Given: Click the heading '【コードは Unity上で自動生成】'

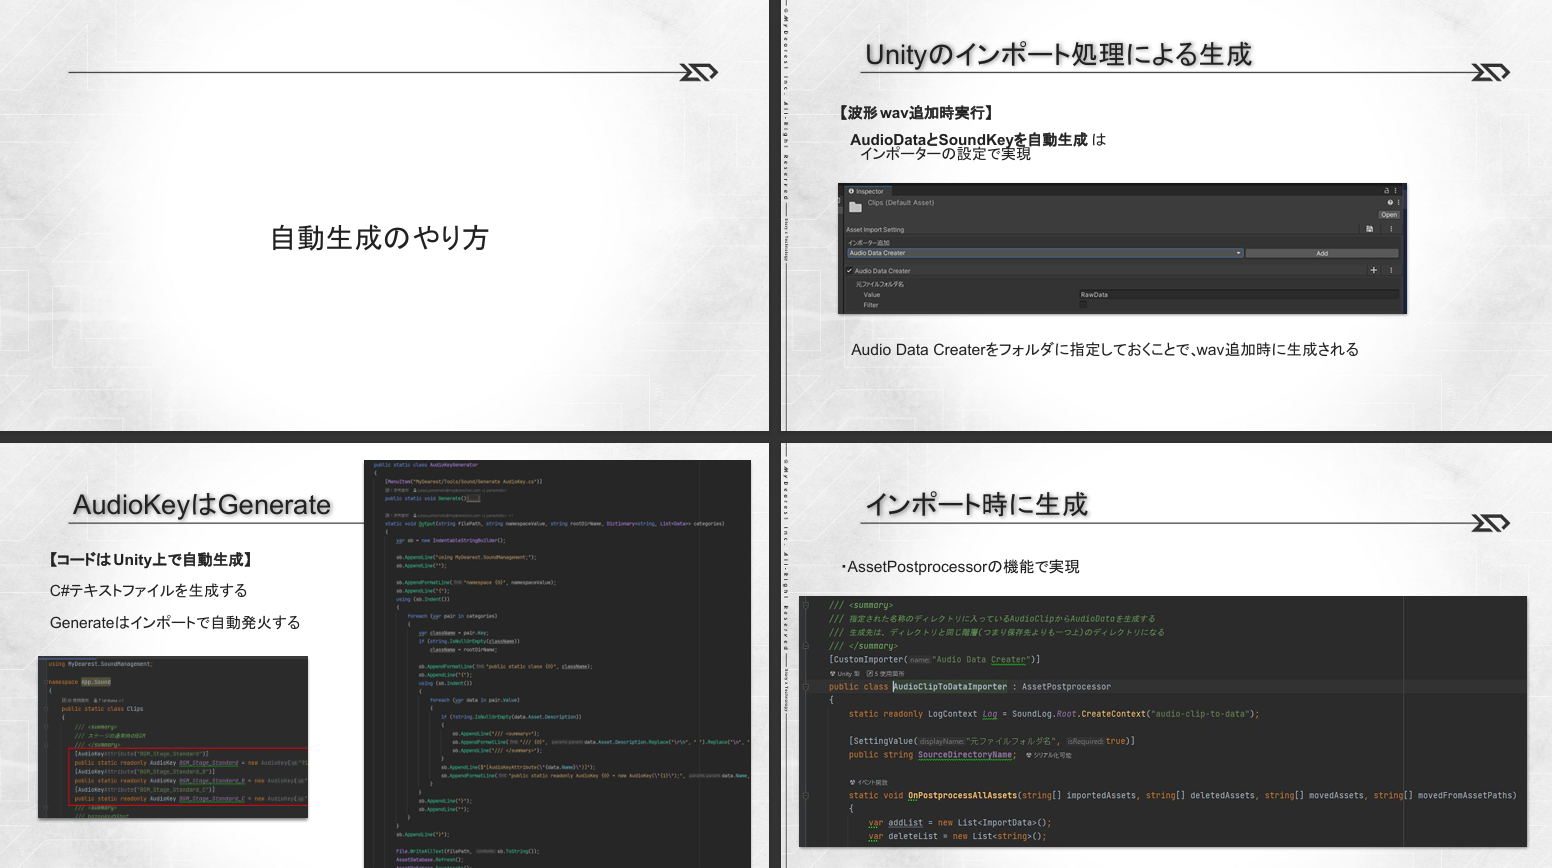Looking at the screenshot, I should (x=151, y=560).
